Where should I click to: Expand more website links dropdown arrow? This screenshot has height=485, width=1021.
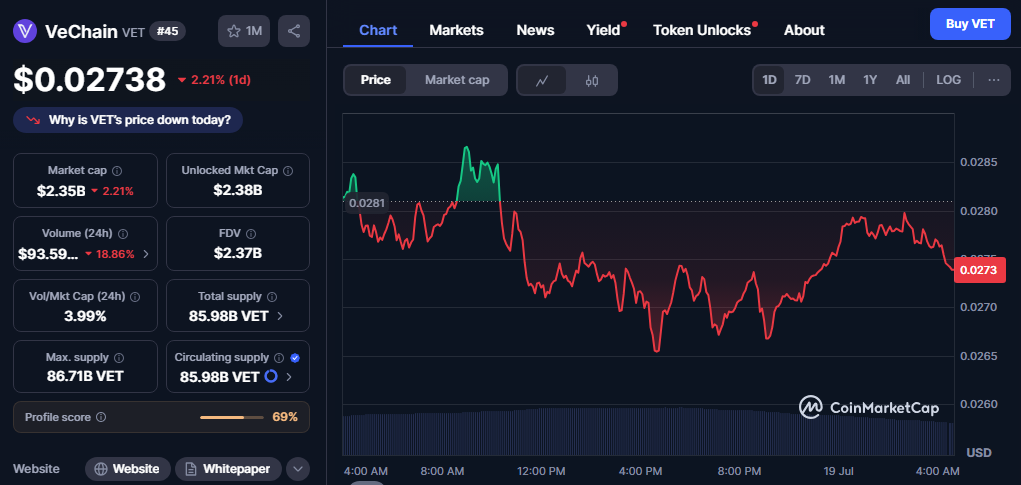point(298,469)
